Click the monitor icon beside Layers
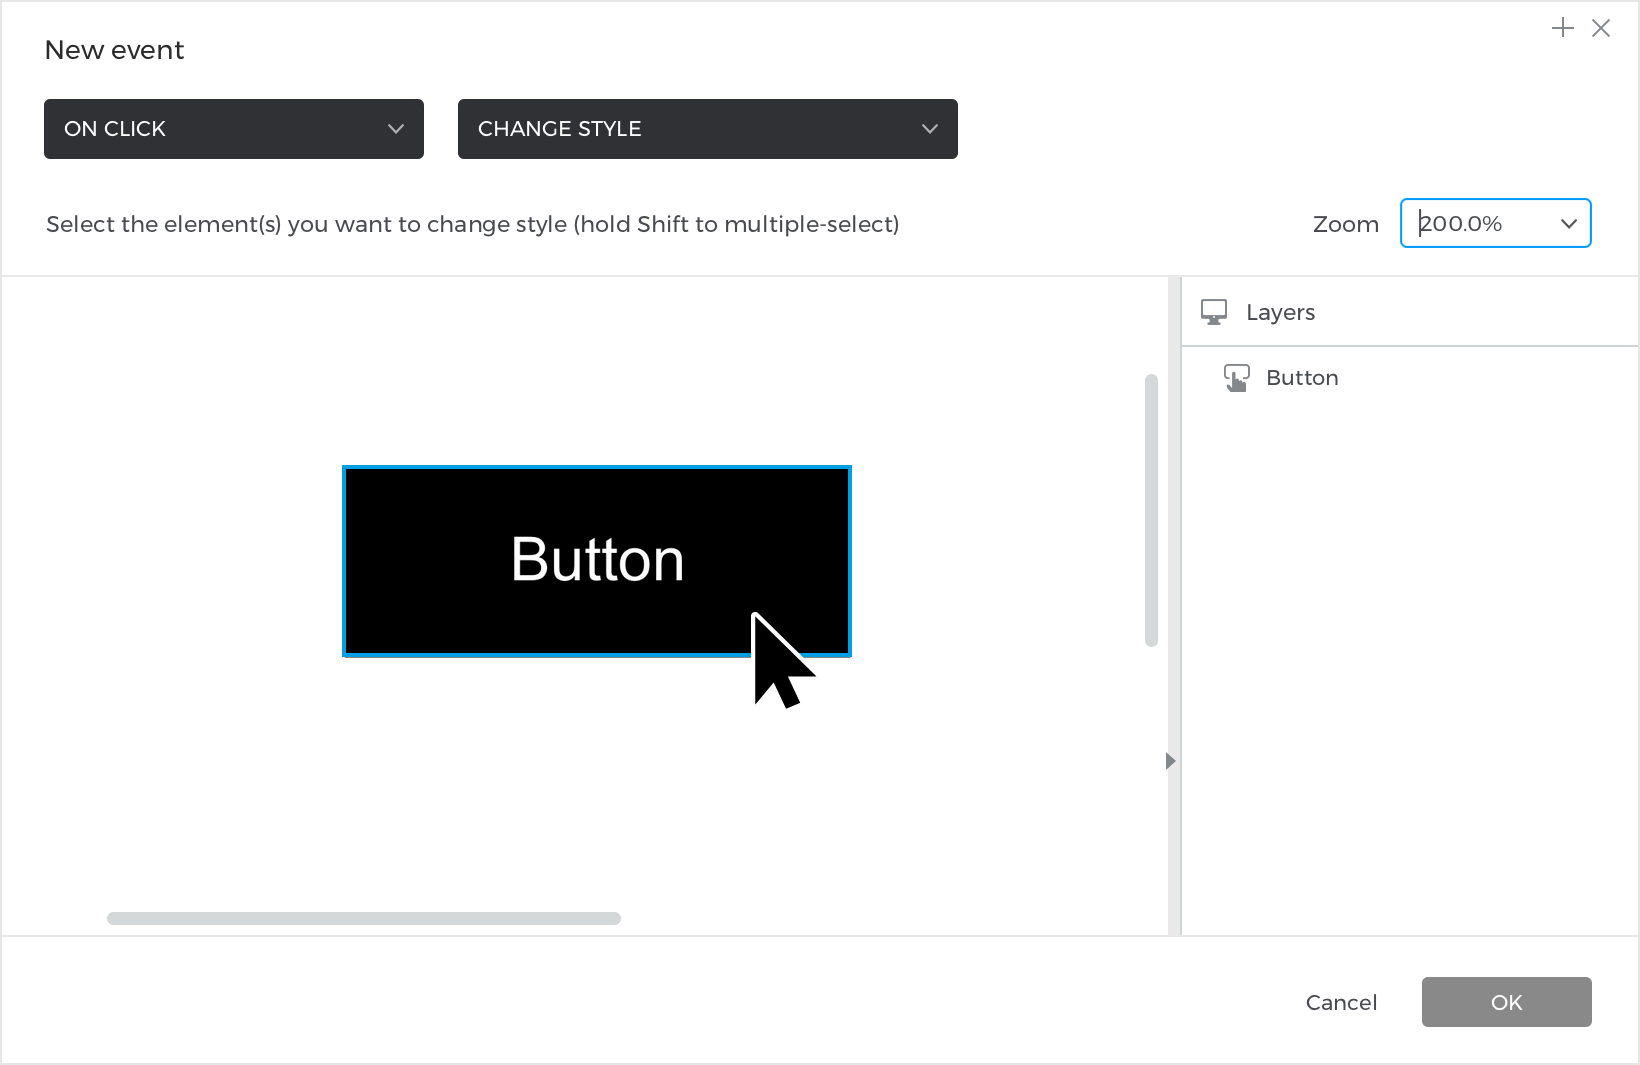Image resolution: width=1640 pixels, height=1065 pixels. [x=1214, y=312]
